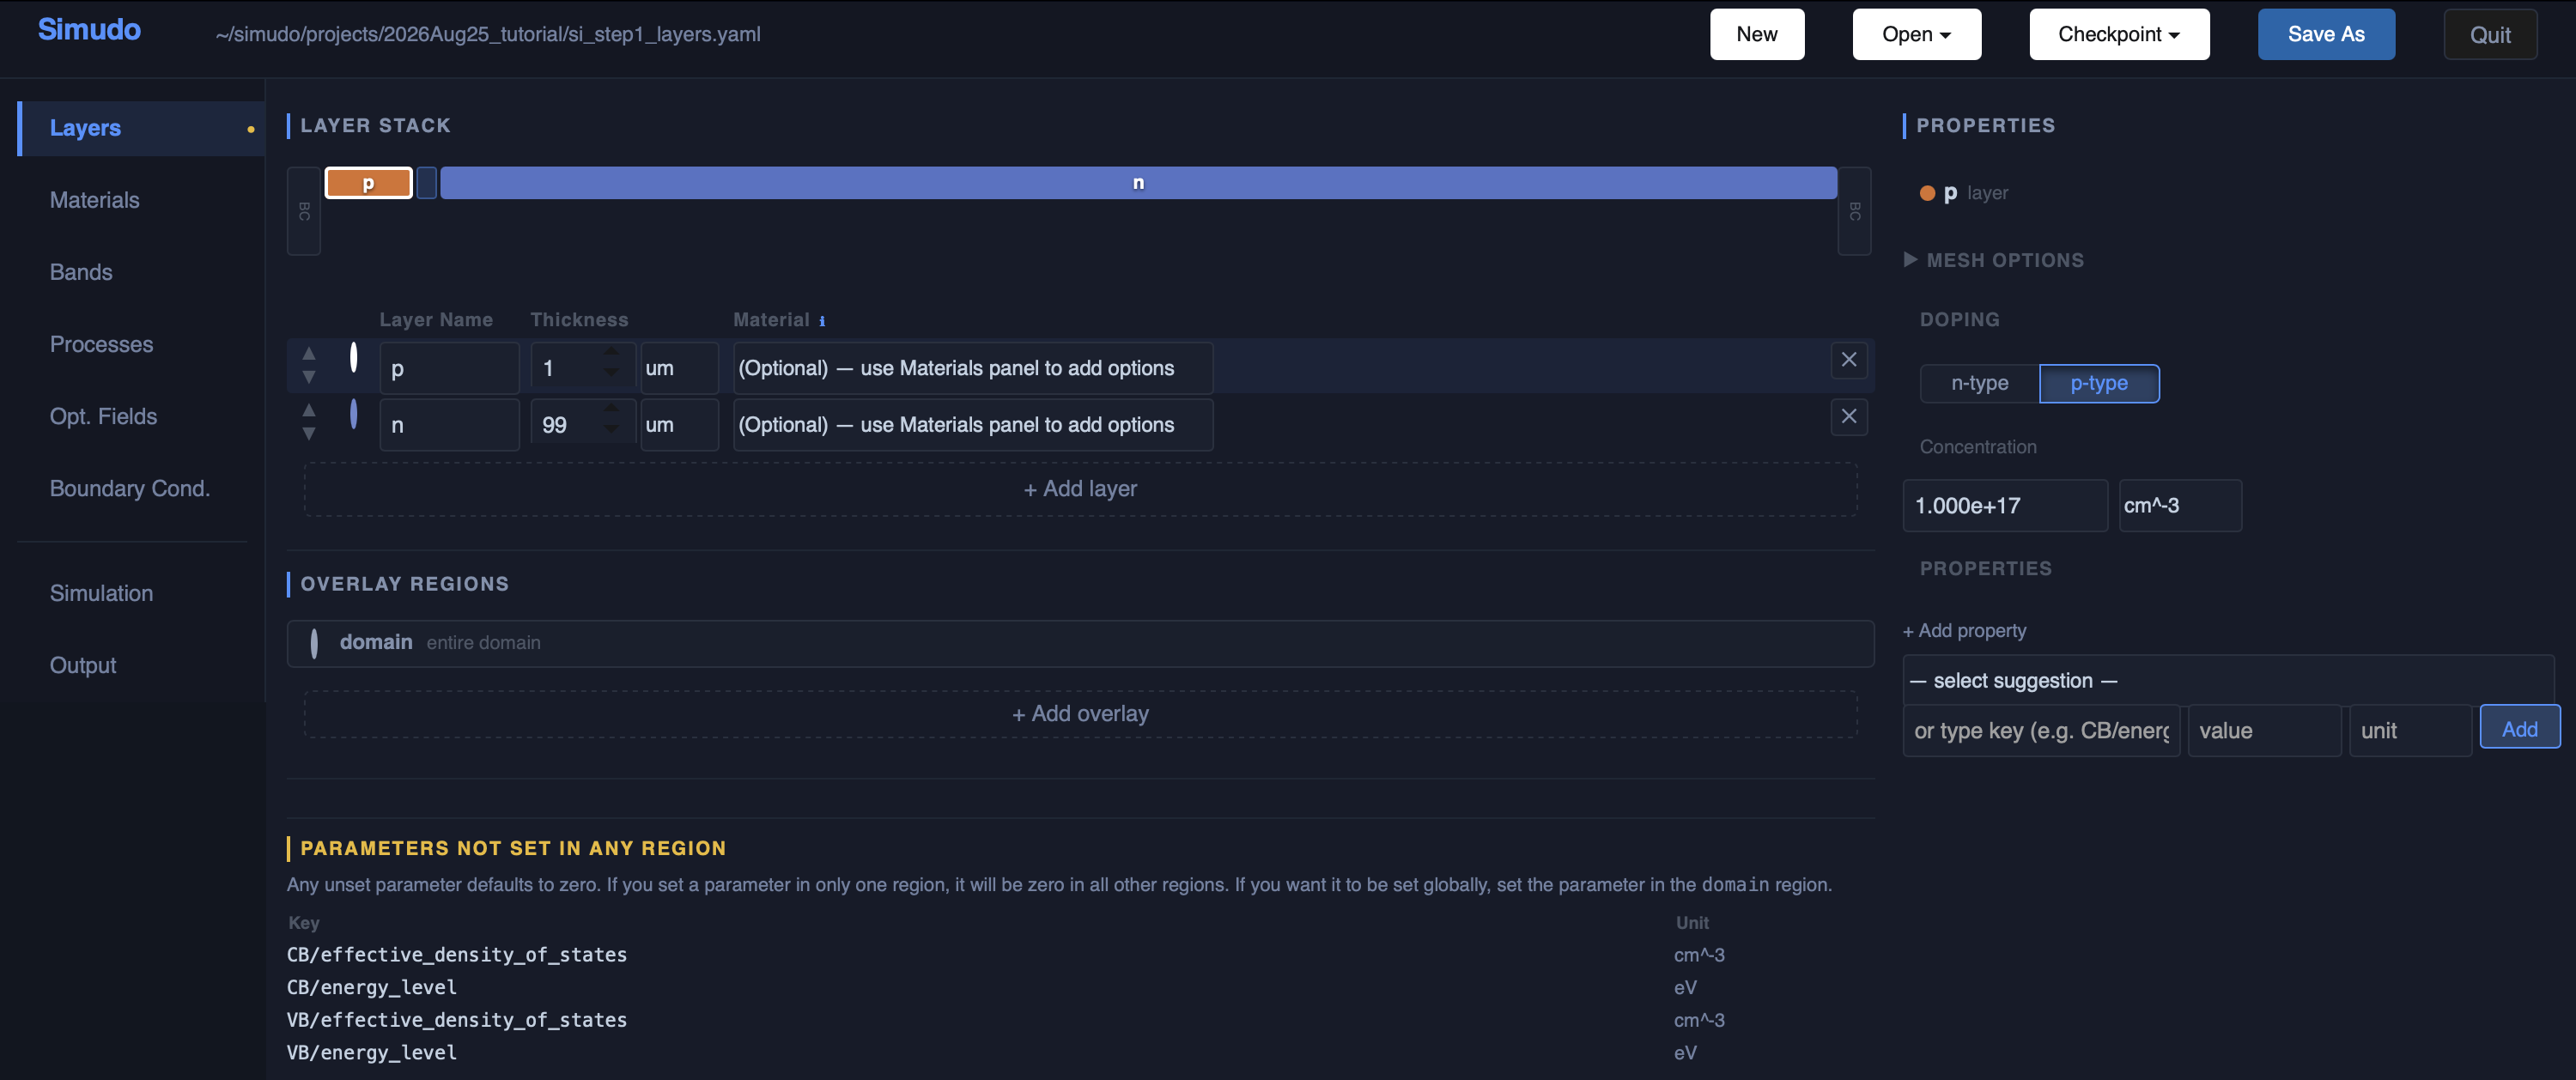Click the VB/energy_level parameter key
The height and width of the screenshot is (1080, 2576).
(372, 1052)
